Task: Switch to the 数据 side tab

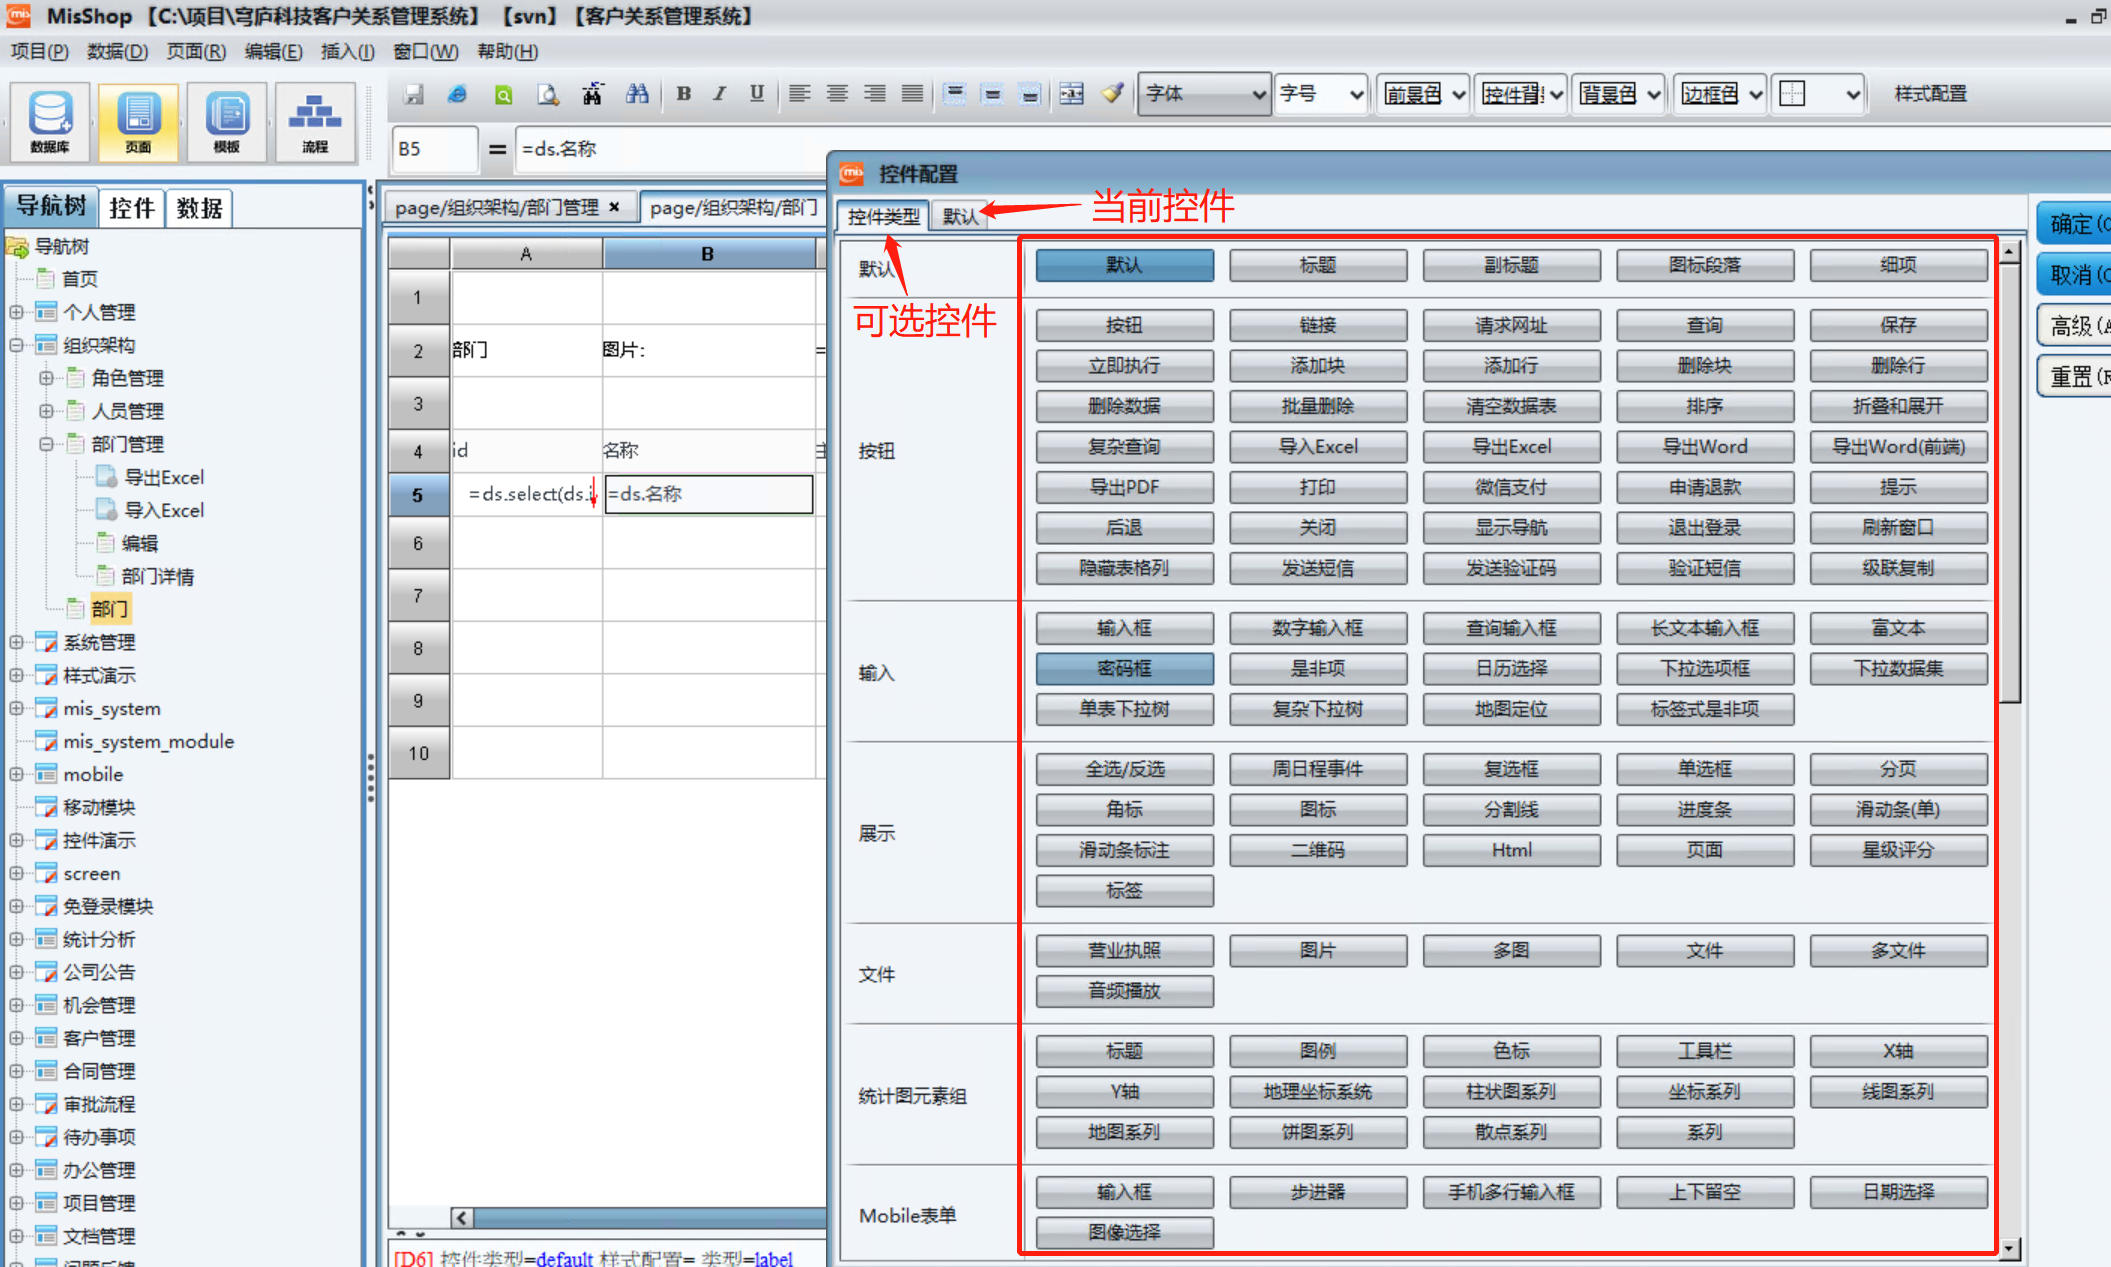Action: point(199,208)
